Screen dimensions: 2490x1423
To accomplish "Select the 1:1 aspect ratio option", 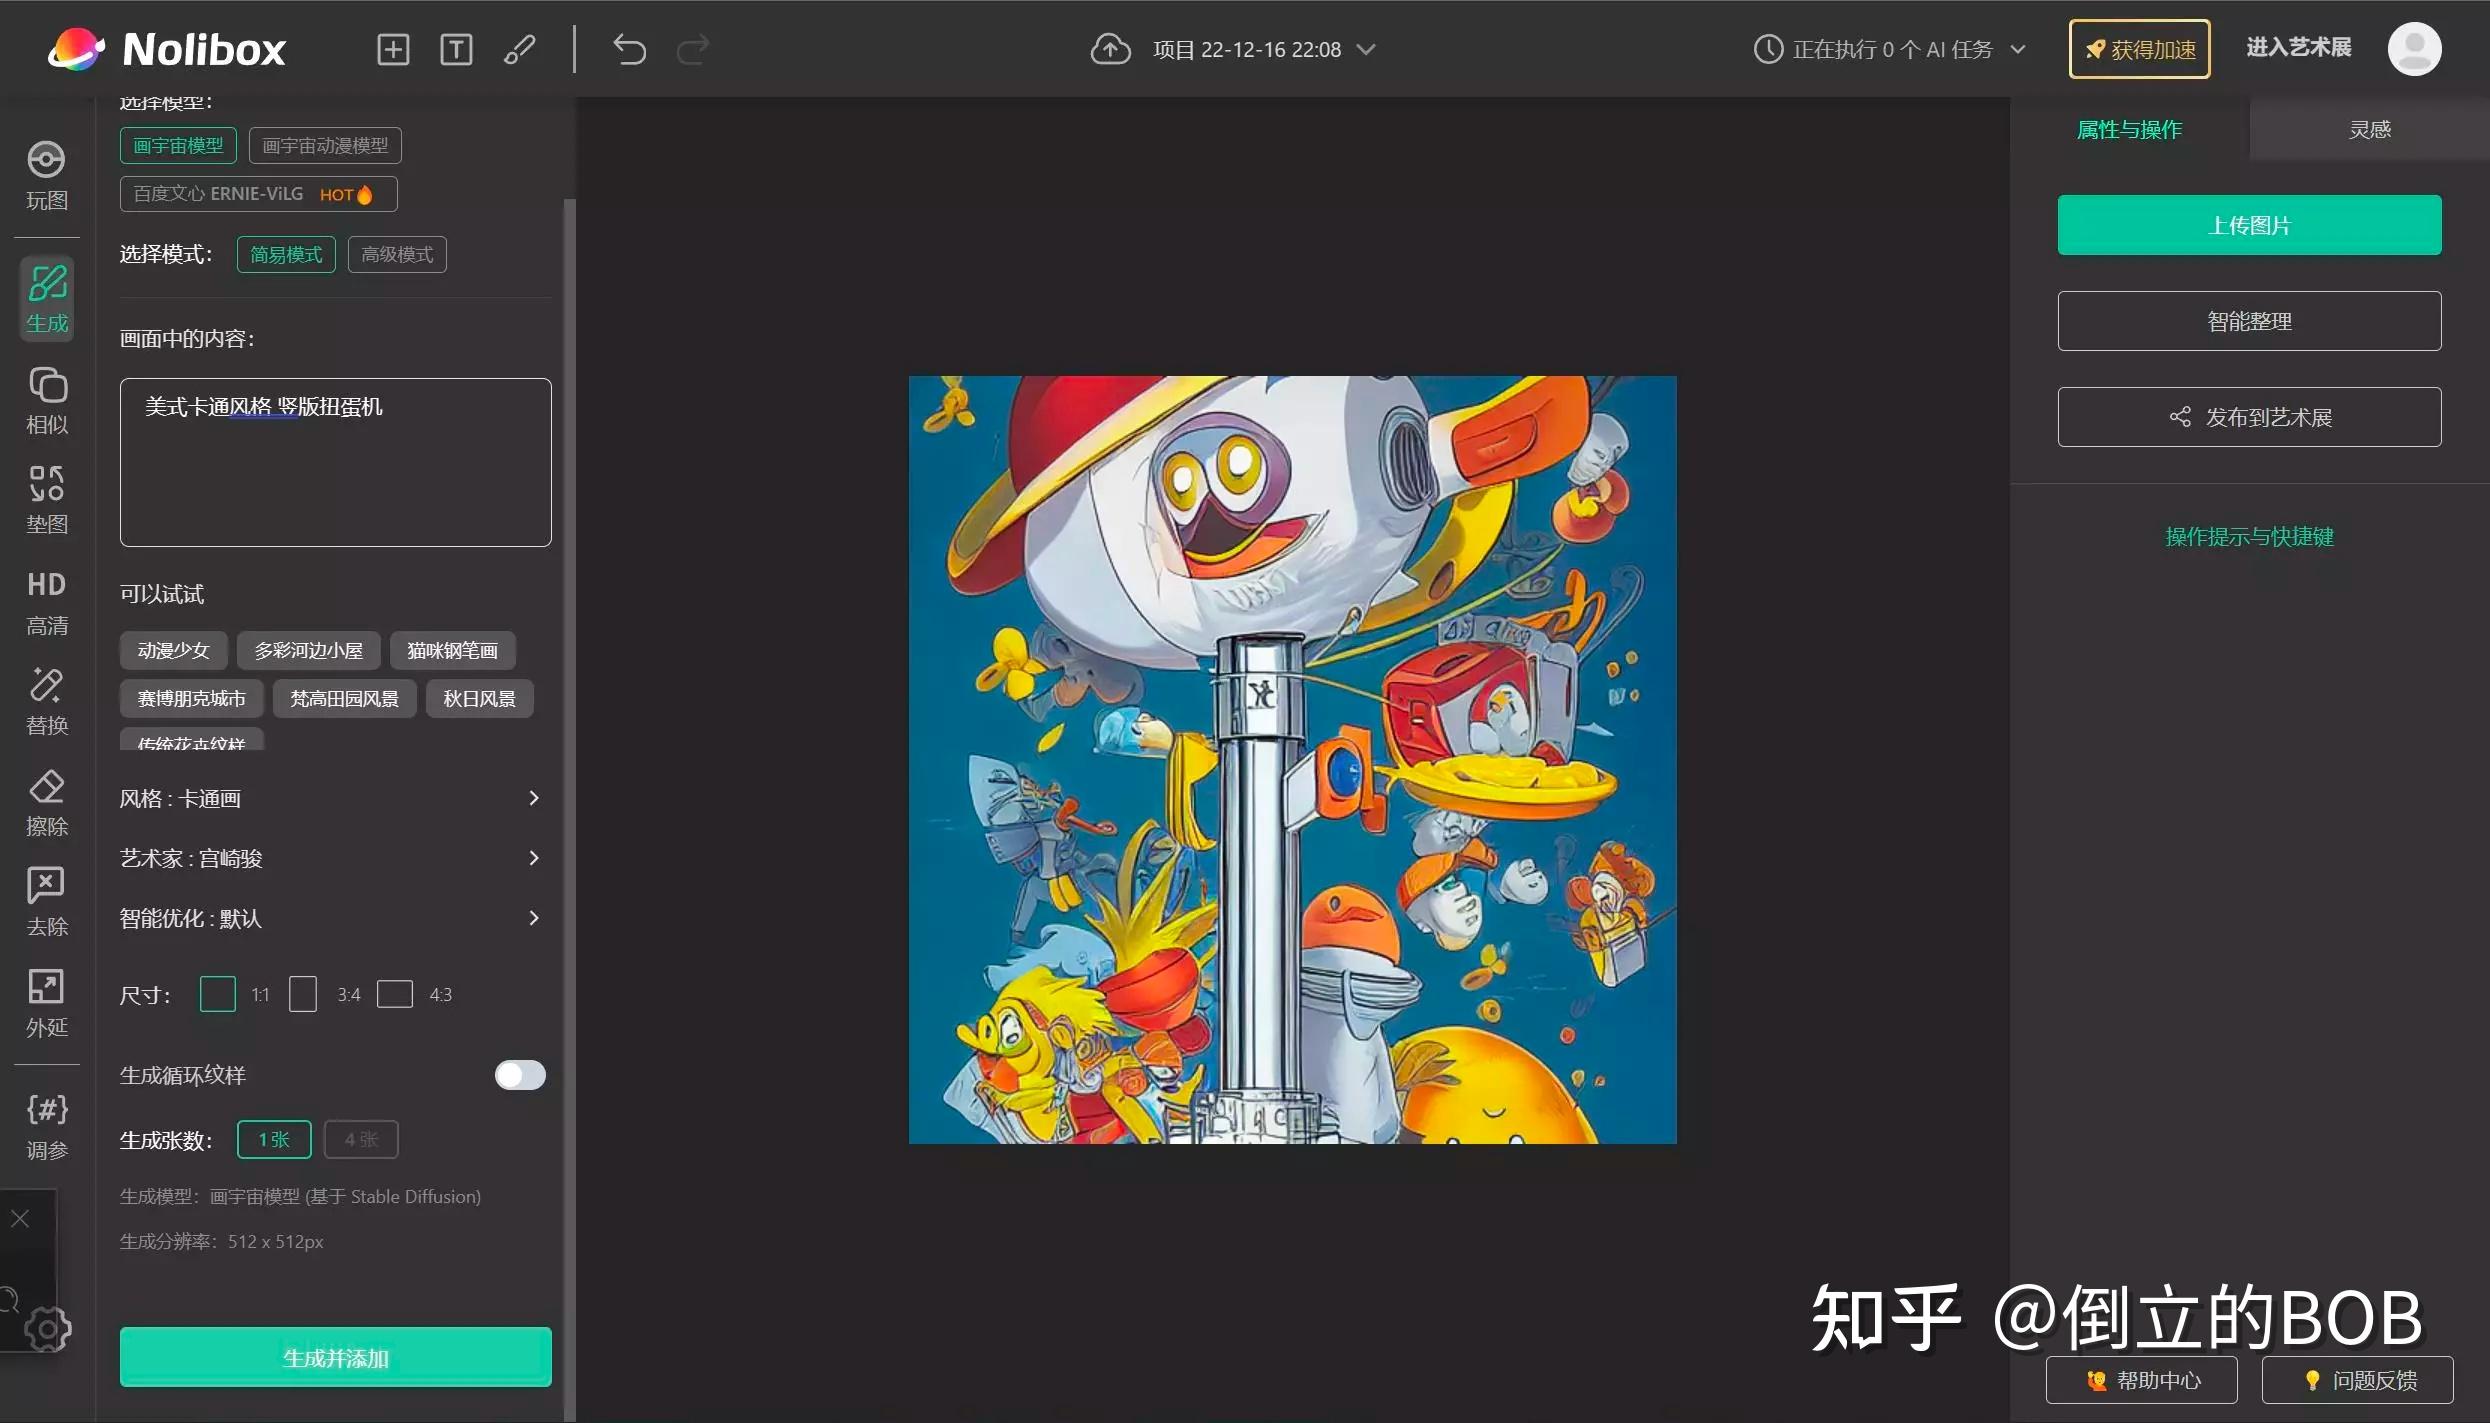I will [x=218, y=994].
